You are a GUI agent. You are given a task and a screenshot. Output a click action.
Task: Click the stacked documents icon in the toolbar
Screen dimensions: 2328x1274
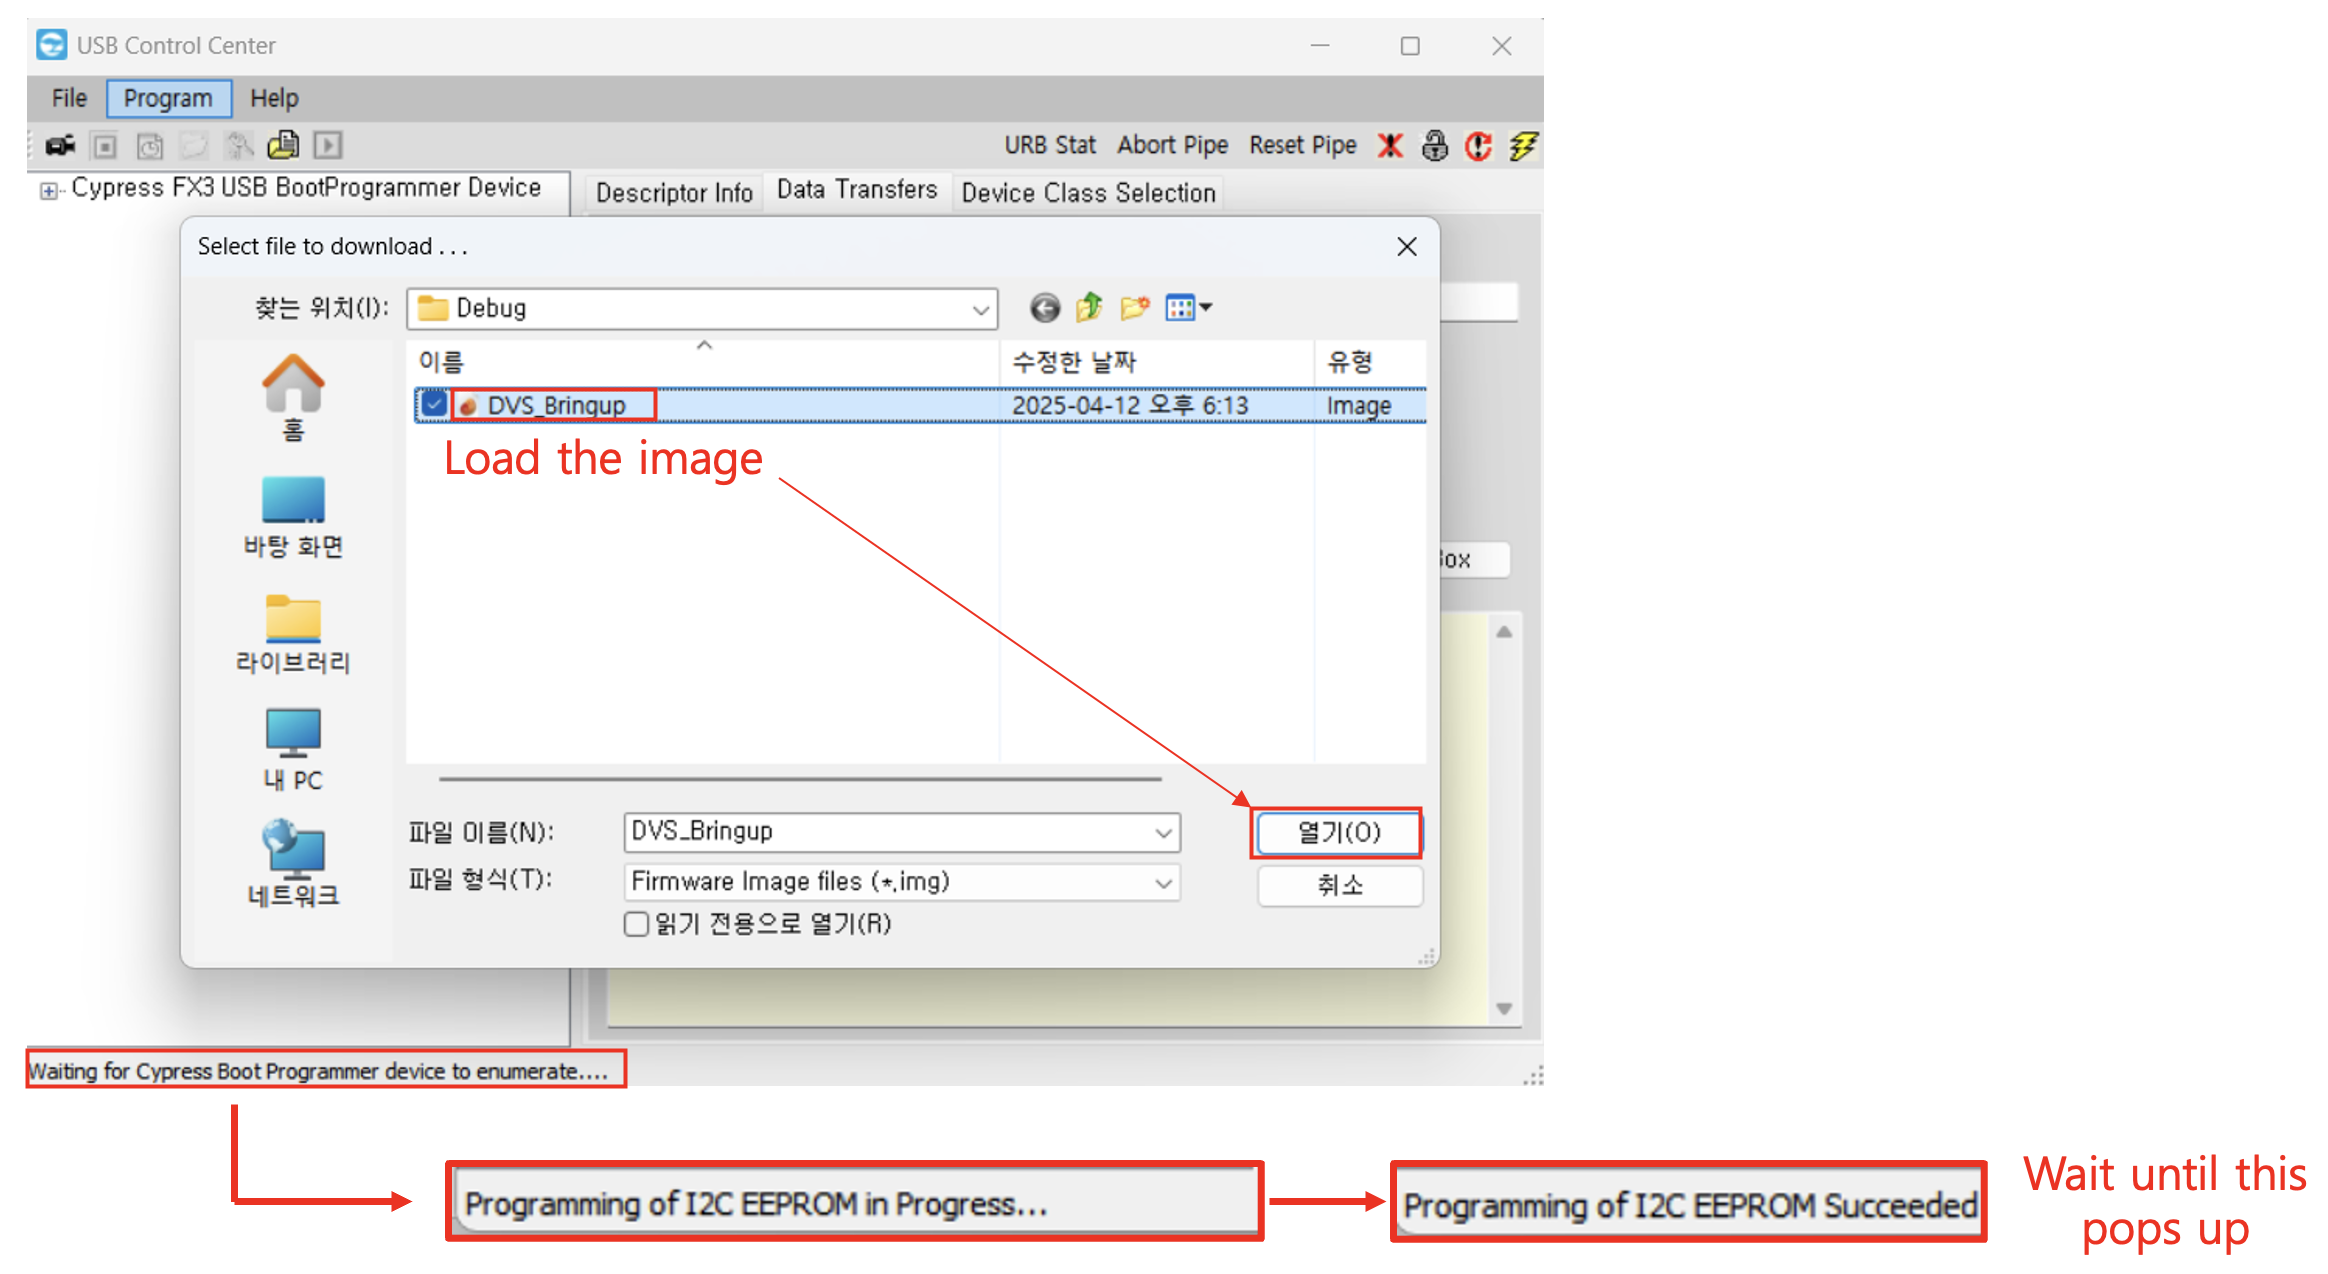click(x=283, y=146)
